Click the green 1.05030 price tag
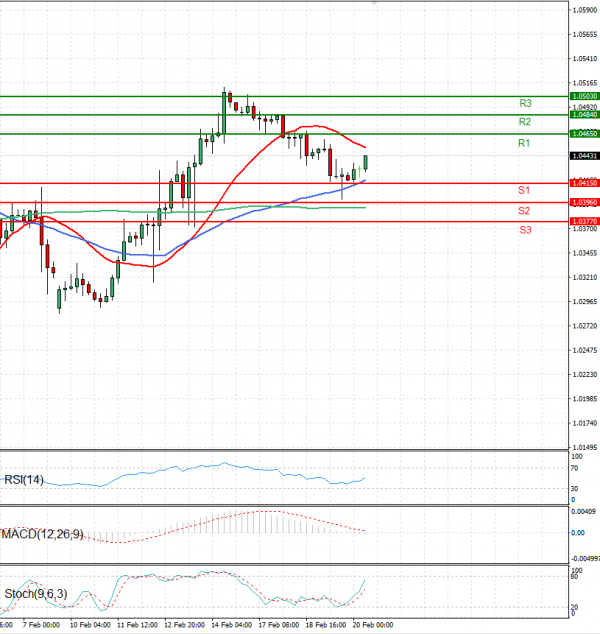Image resolution: width=600 pixels, height=634 pixels. point(584,96)
